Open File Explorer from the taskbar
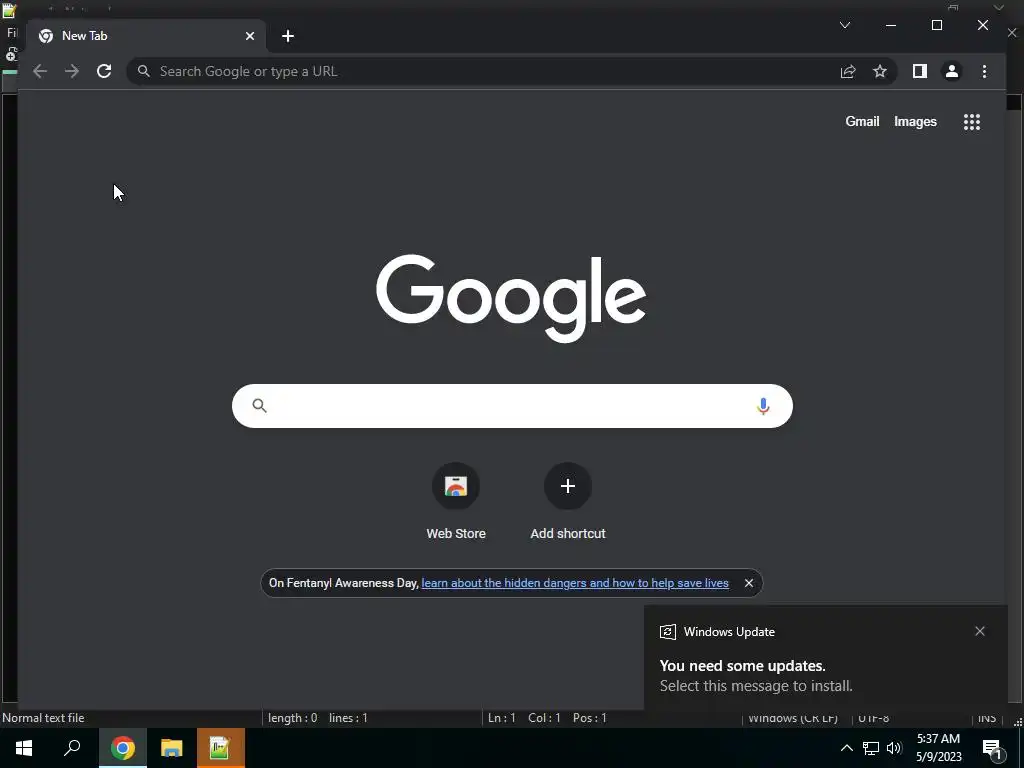Screen dimensions: 1024x768 click(171, 748)
